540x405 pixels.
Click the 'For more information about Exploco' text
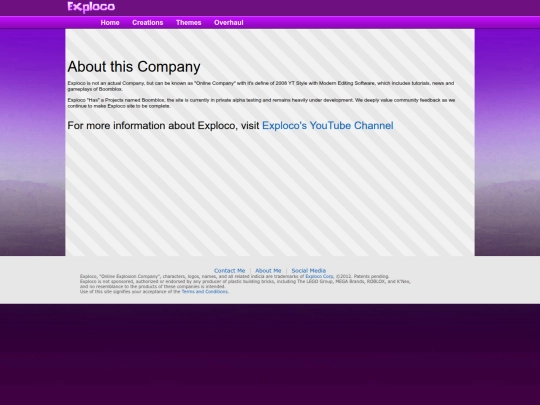[163, 126]
